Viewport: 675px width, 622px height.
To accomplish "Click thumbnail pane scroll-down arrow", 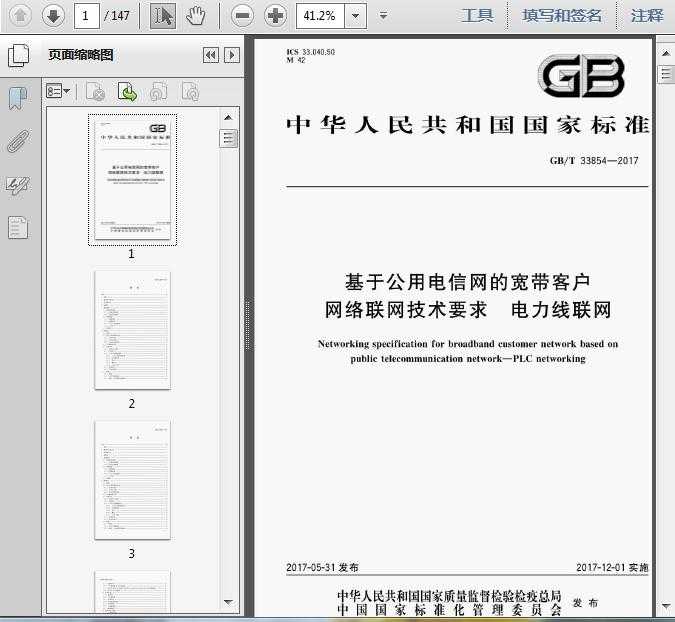I will pos(228,602).
